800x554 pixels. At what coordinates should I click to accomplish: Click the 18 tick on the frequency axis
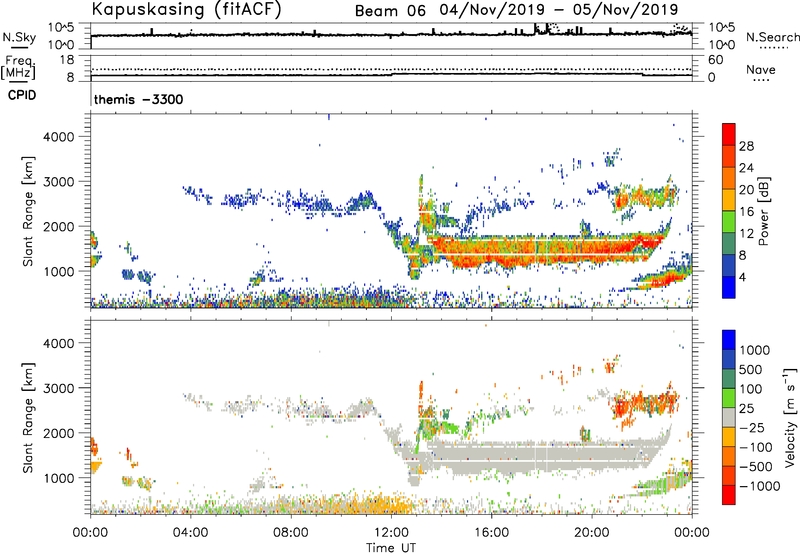point(67,60)
